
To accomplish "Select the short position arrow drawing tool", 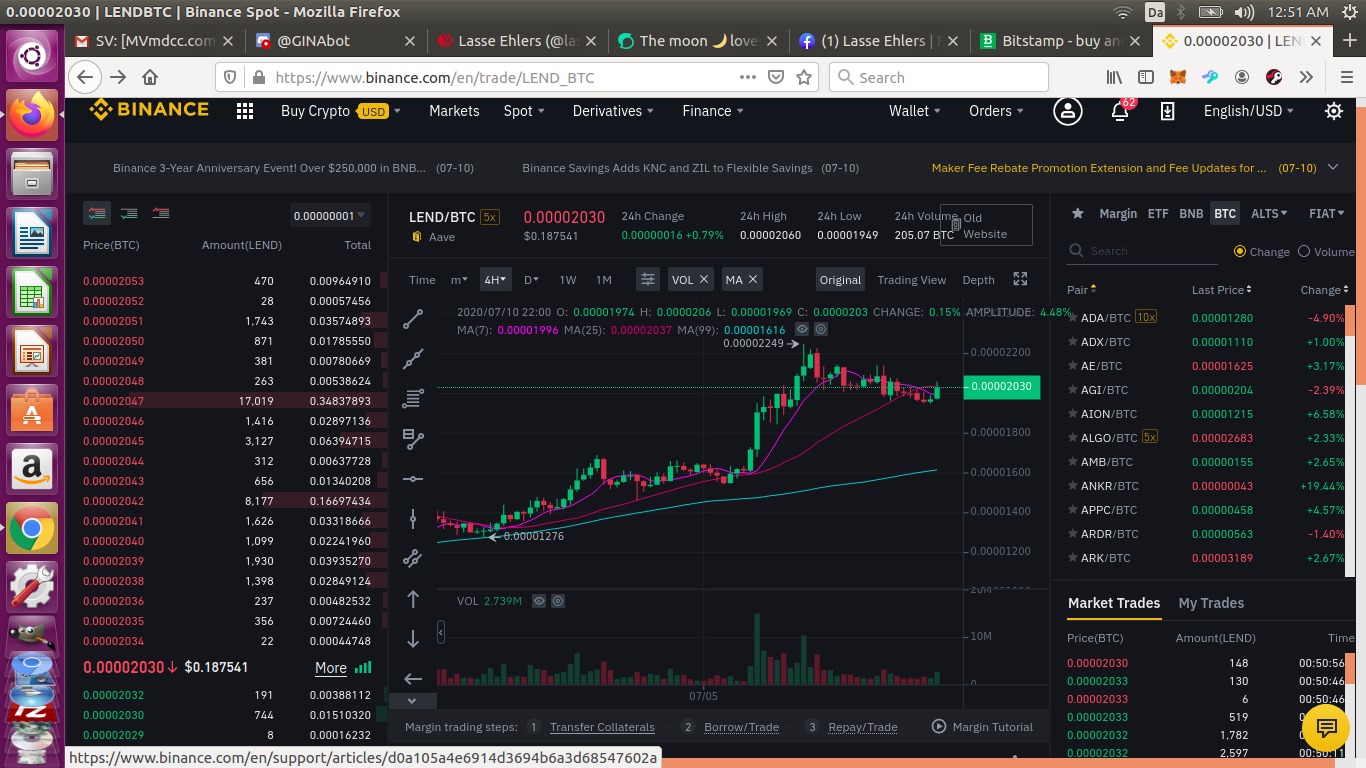I will point(413,639).
